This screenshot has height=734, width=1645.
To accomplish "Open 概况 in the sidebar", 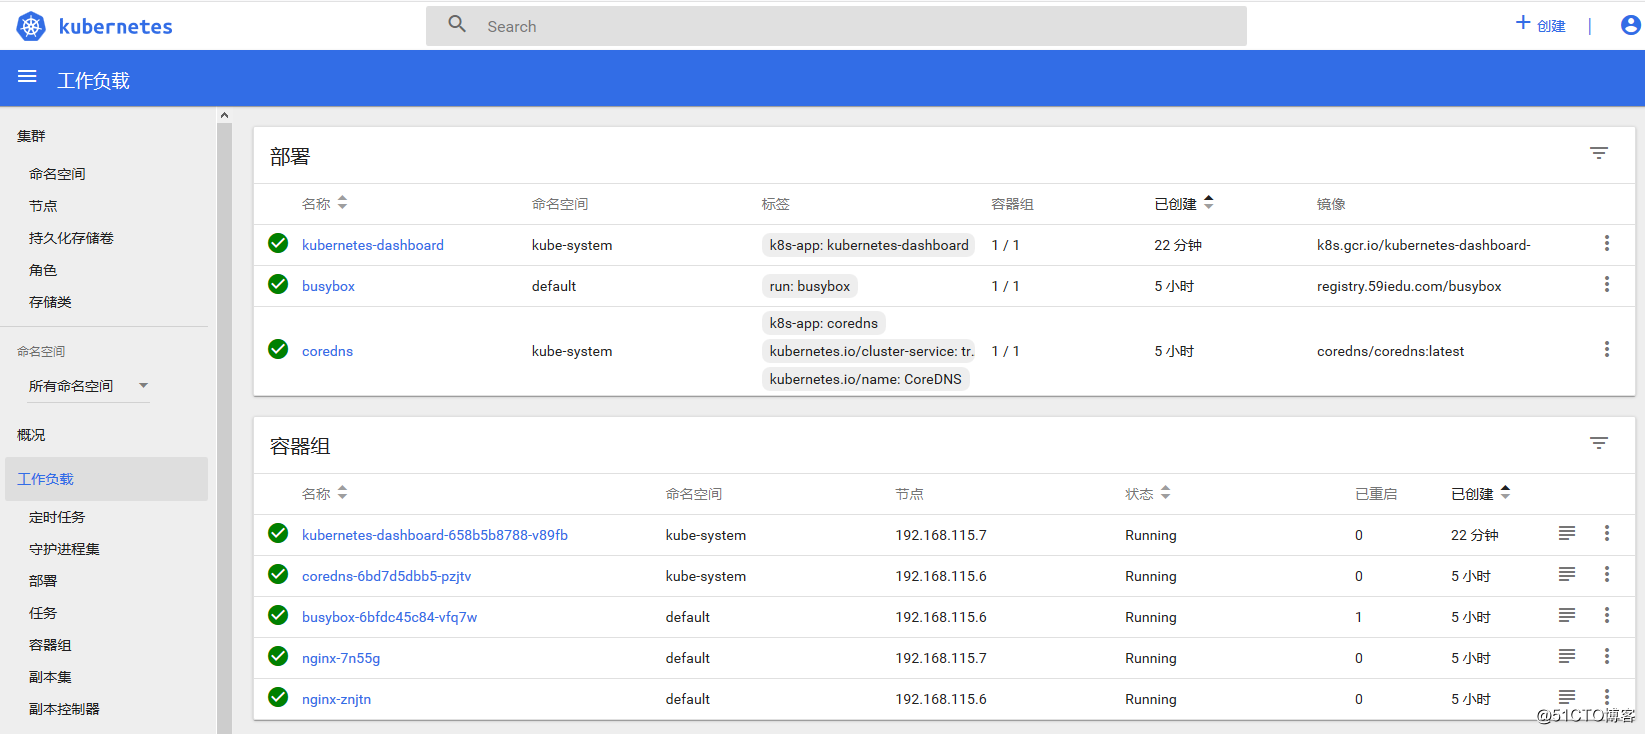I will [31, 435].
